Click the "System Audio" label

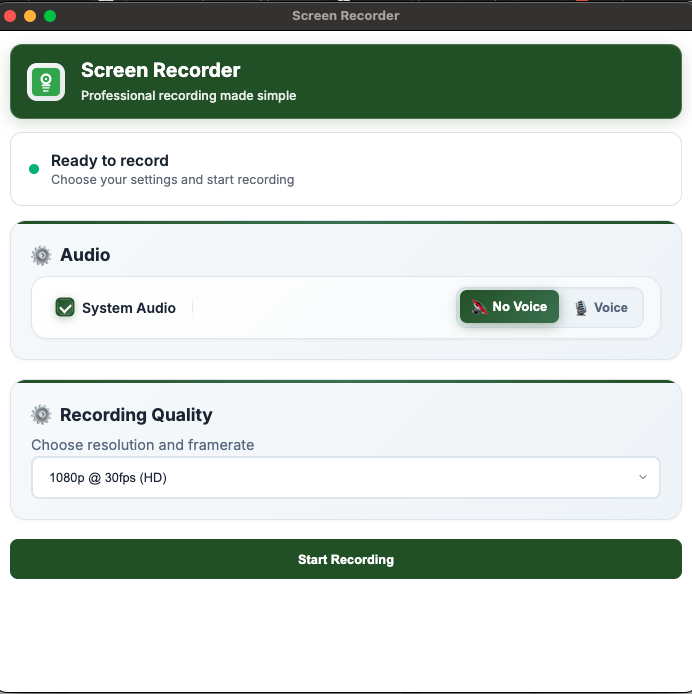pyautogui.click(x=129, y=308)
